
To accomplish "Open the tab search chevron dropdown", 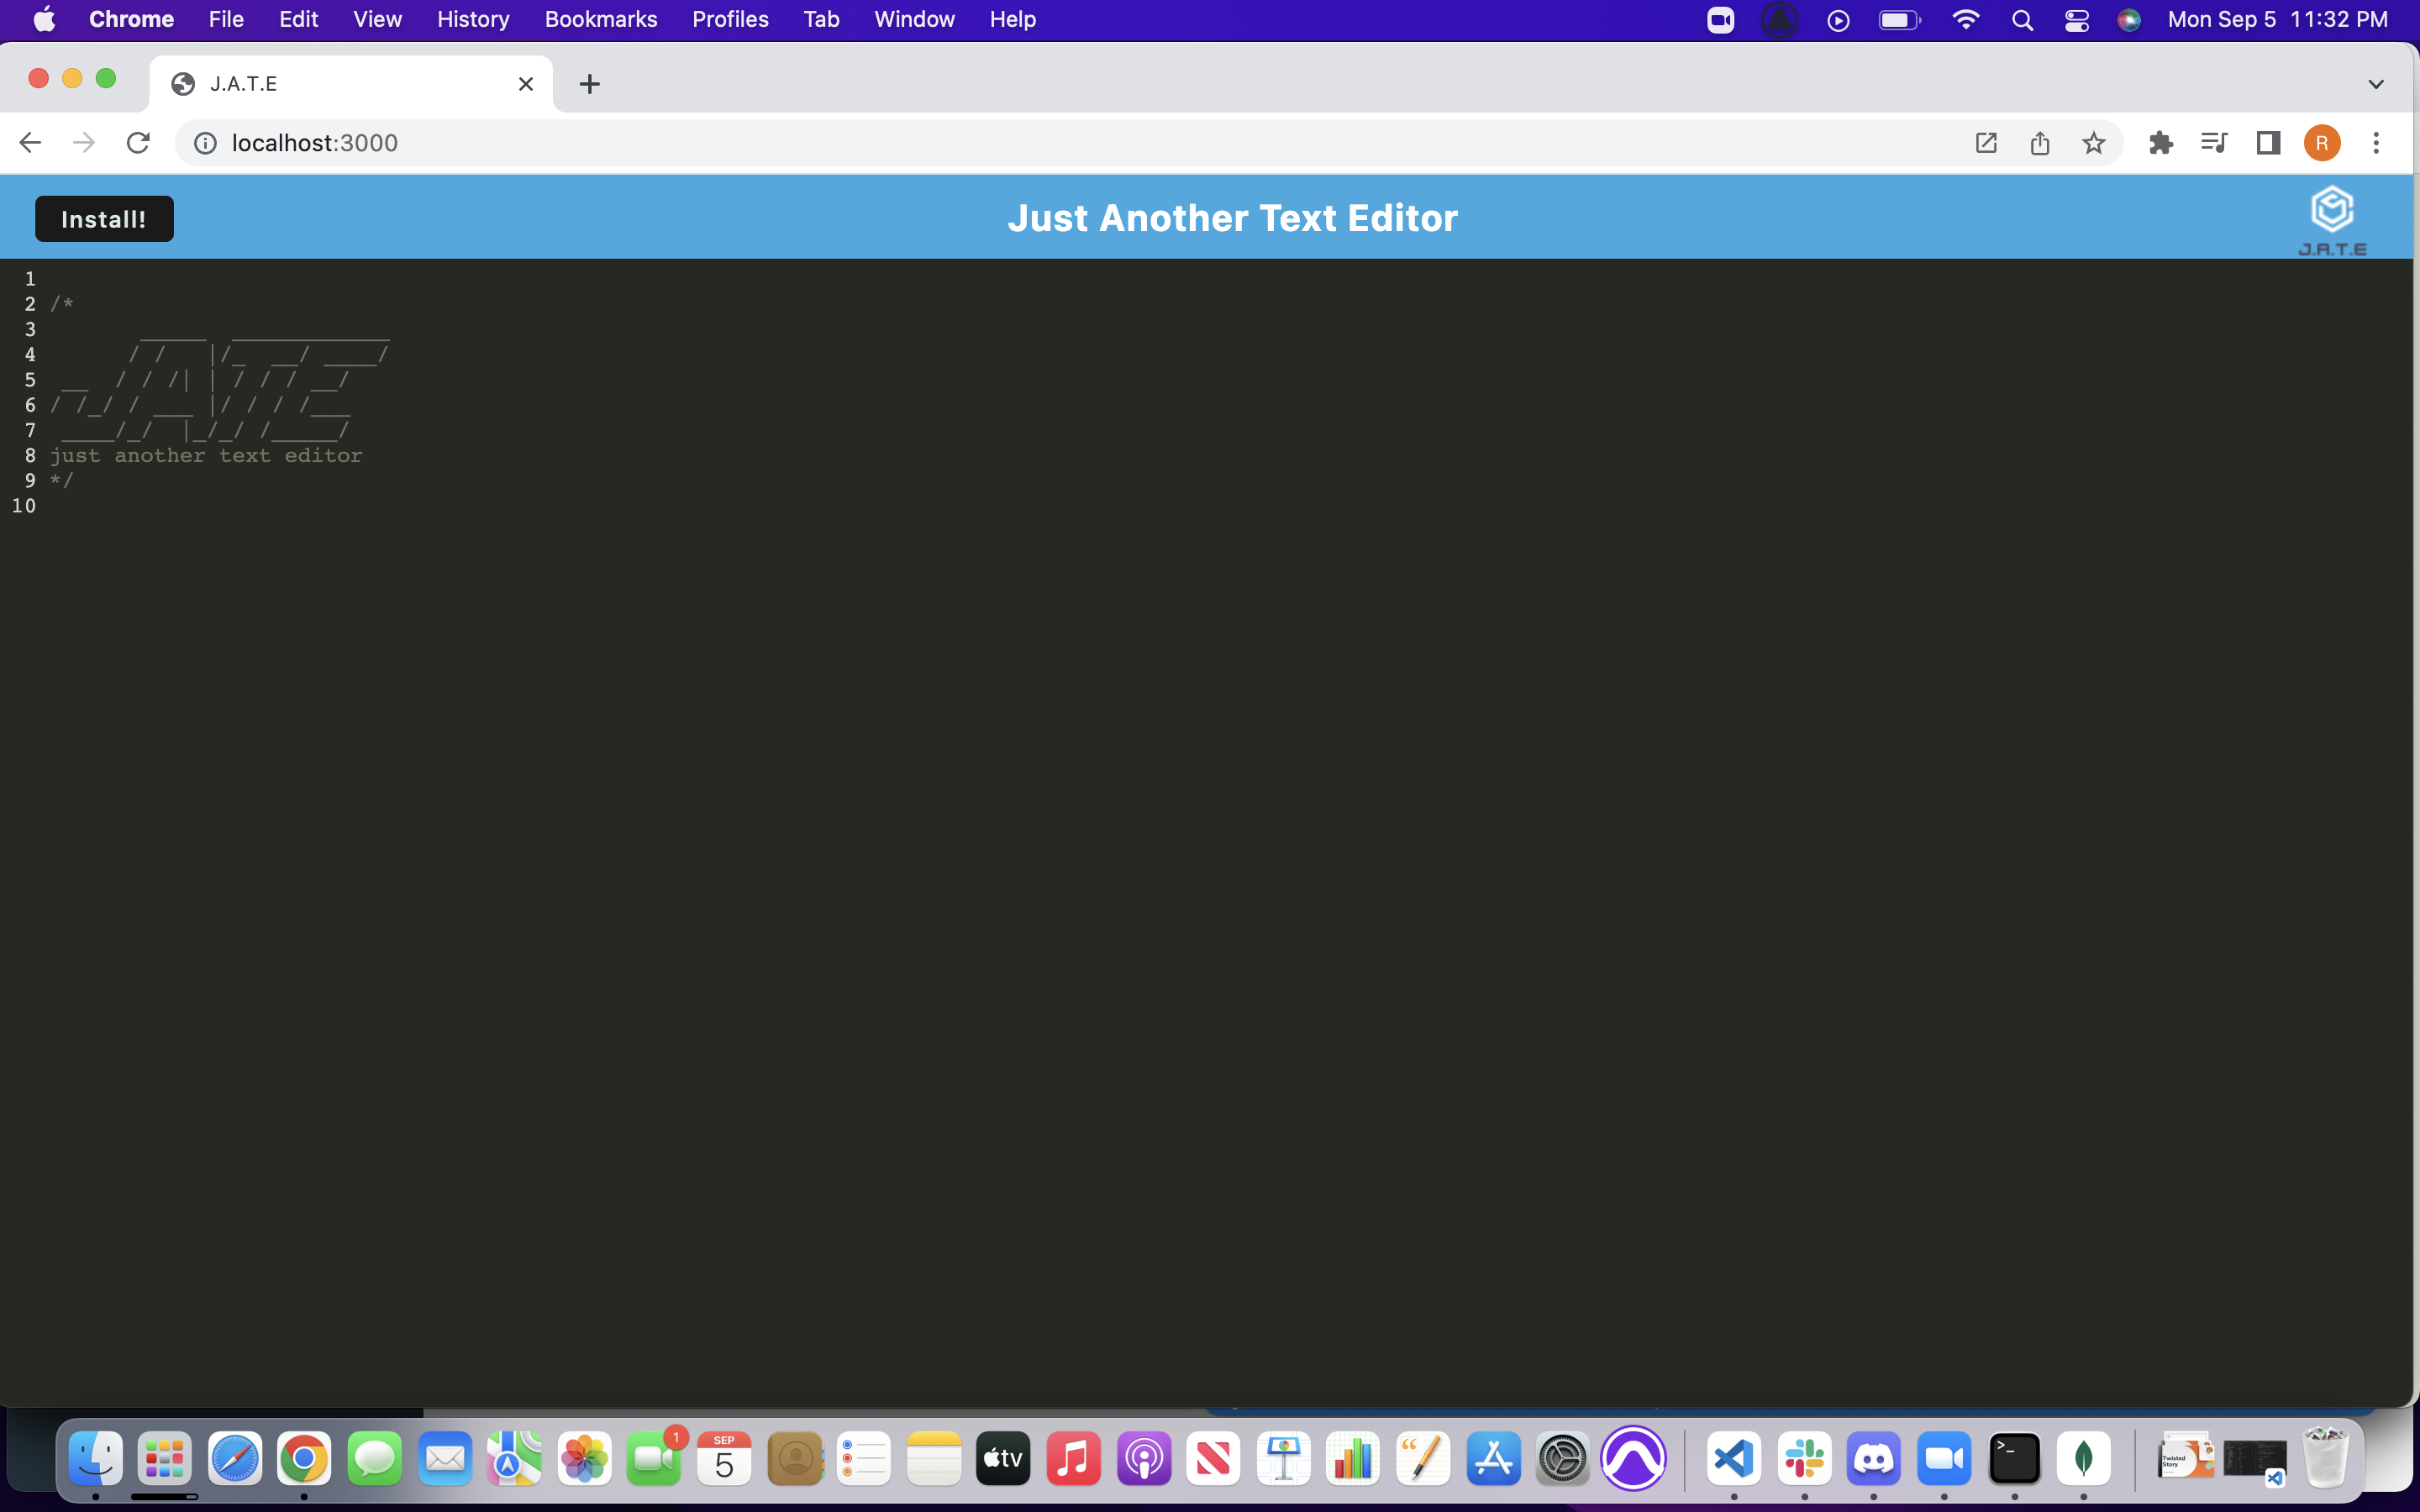I will pyautogui.click(x=2376, y=83).
